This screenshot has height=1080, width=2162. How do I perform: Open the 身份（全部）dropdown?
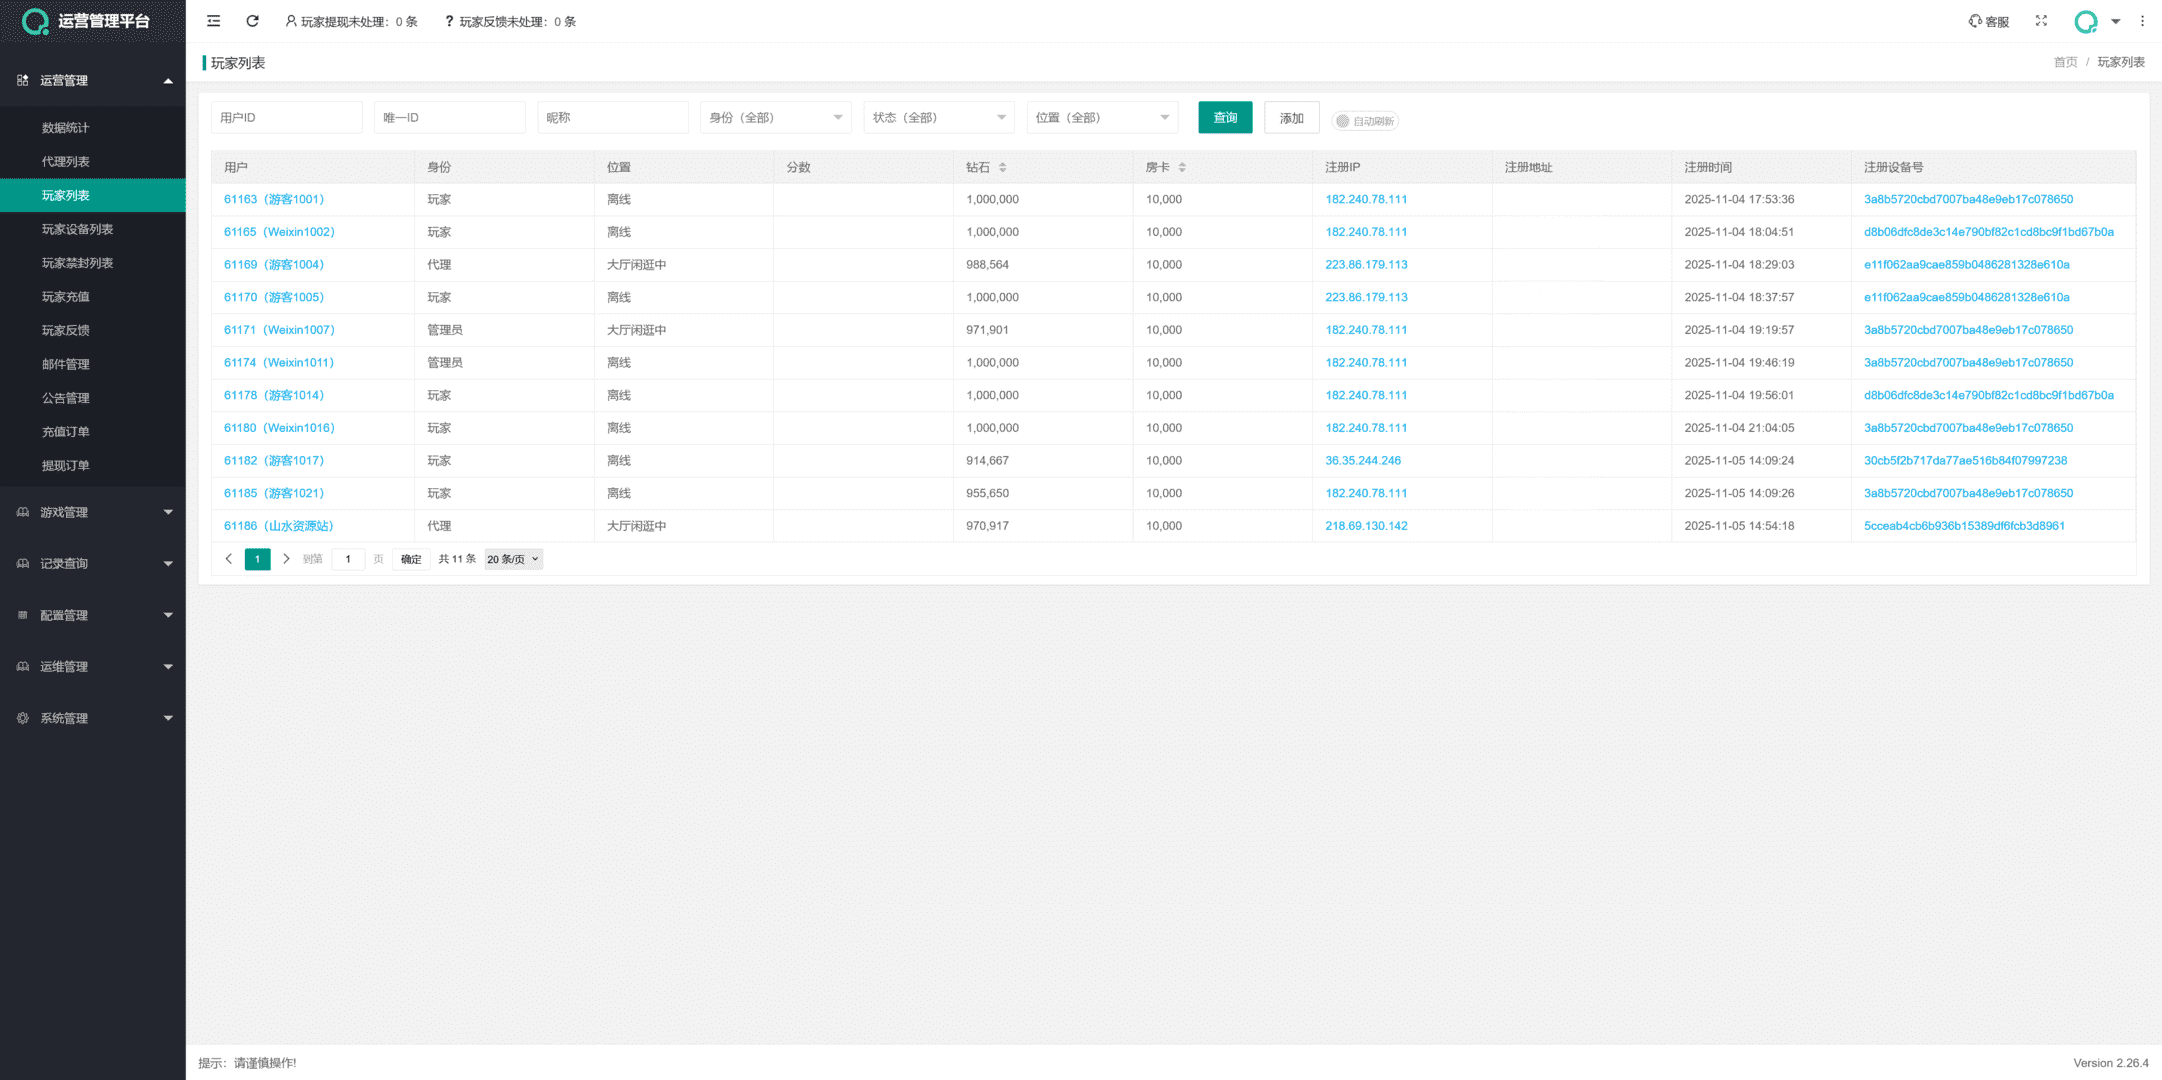click(x=775, y=118)
